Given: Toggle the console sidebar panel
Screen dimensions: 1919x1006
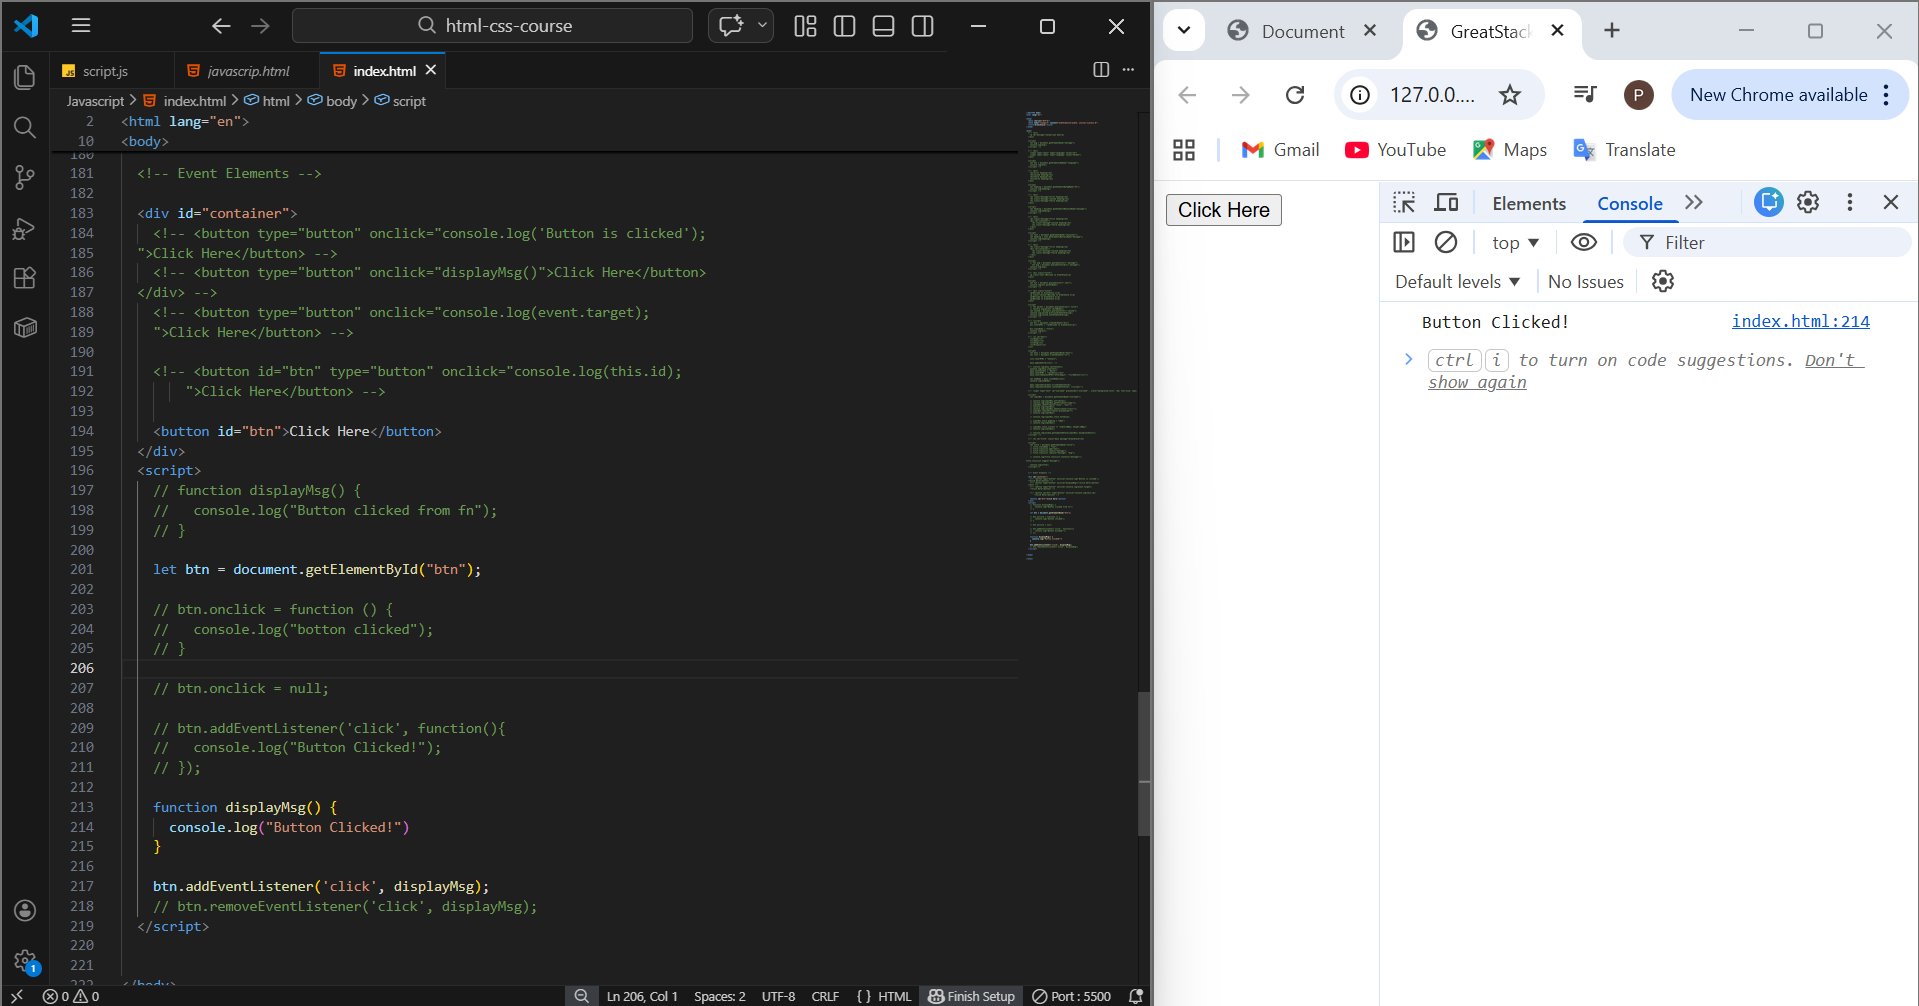Looking at the screenshot, I should 1404,242.
